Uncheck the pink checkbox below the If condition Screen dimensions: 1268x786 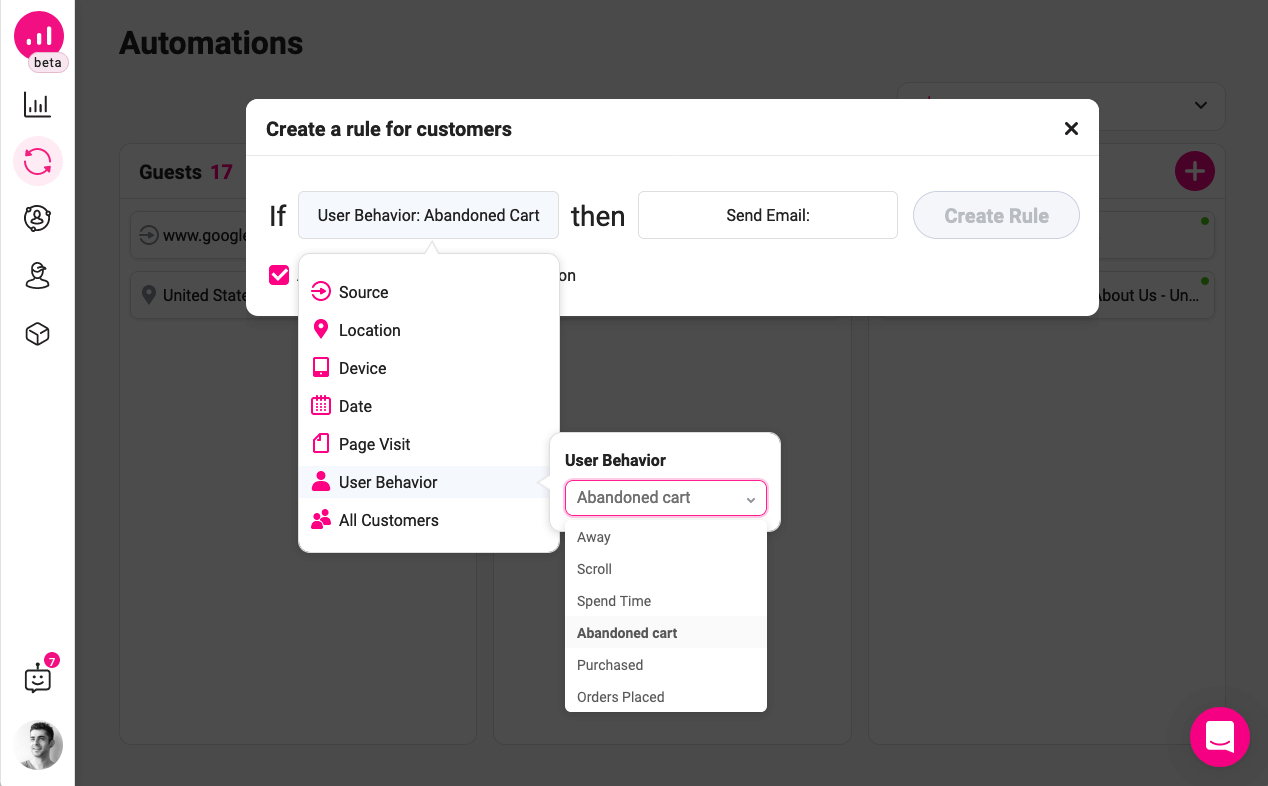point(279,275)
